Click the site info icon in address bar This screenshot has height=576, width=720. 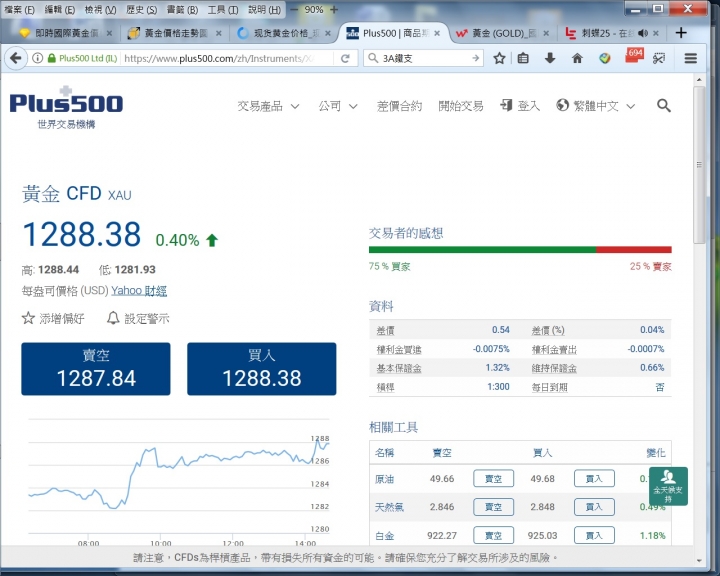(x=38, y=58)
